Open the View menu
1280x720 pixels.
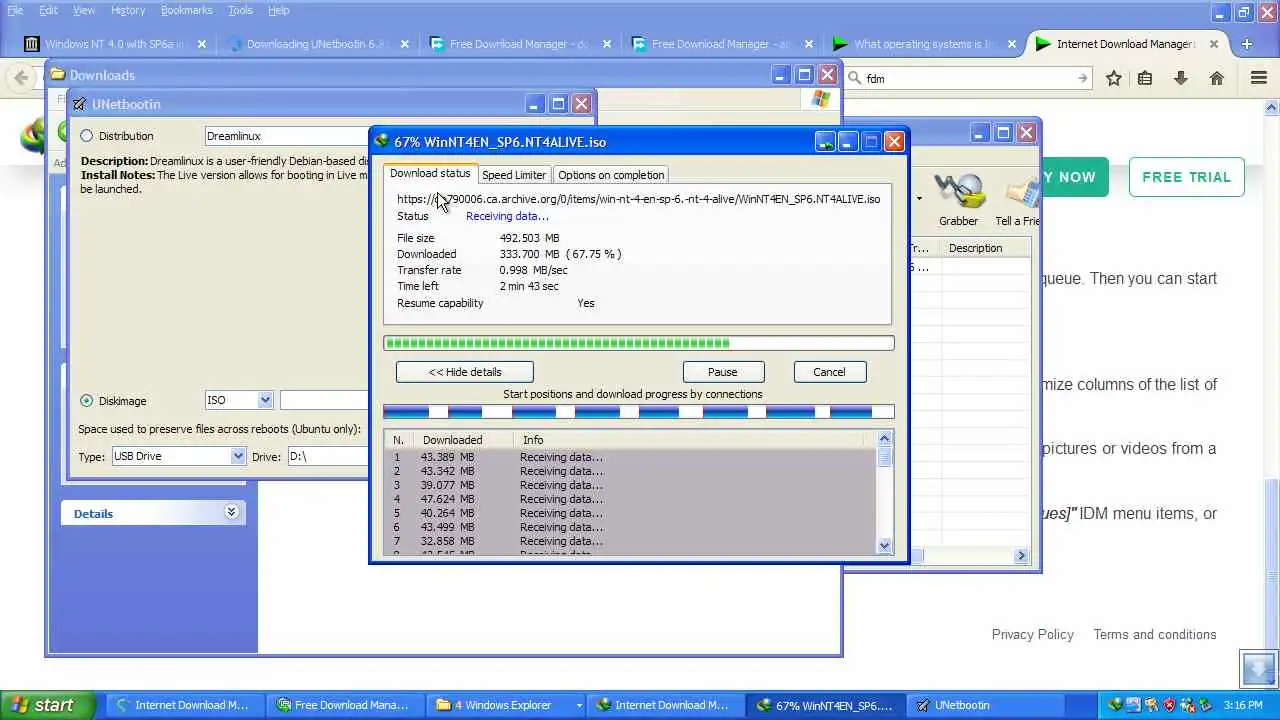[x=84, y=10]
